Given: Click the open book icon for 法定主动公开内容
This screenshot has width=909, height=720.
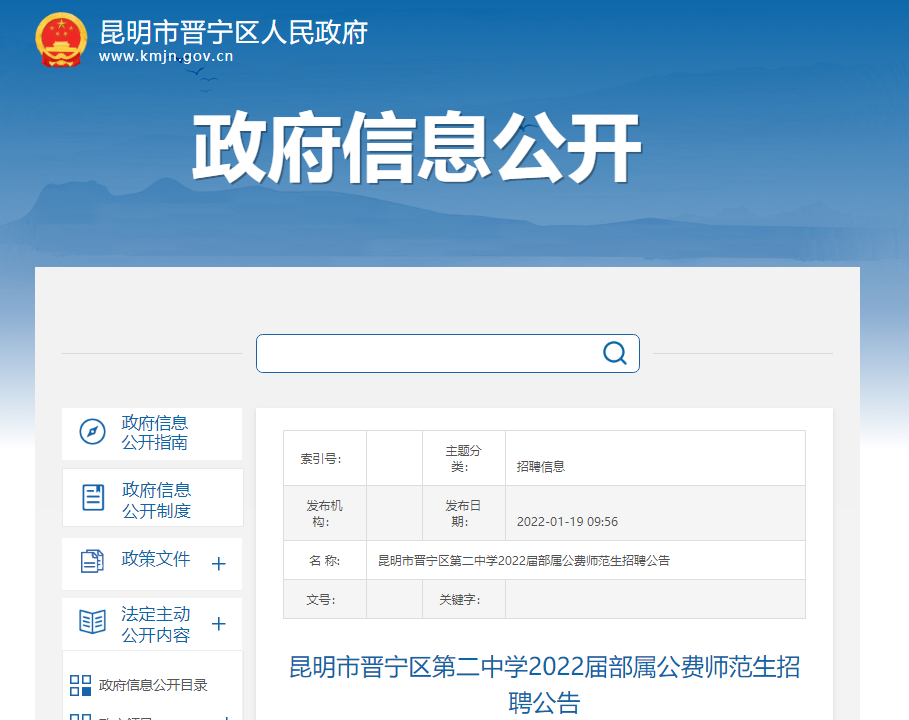Looking at the screenshot, I should point(92,622).
